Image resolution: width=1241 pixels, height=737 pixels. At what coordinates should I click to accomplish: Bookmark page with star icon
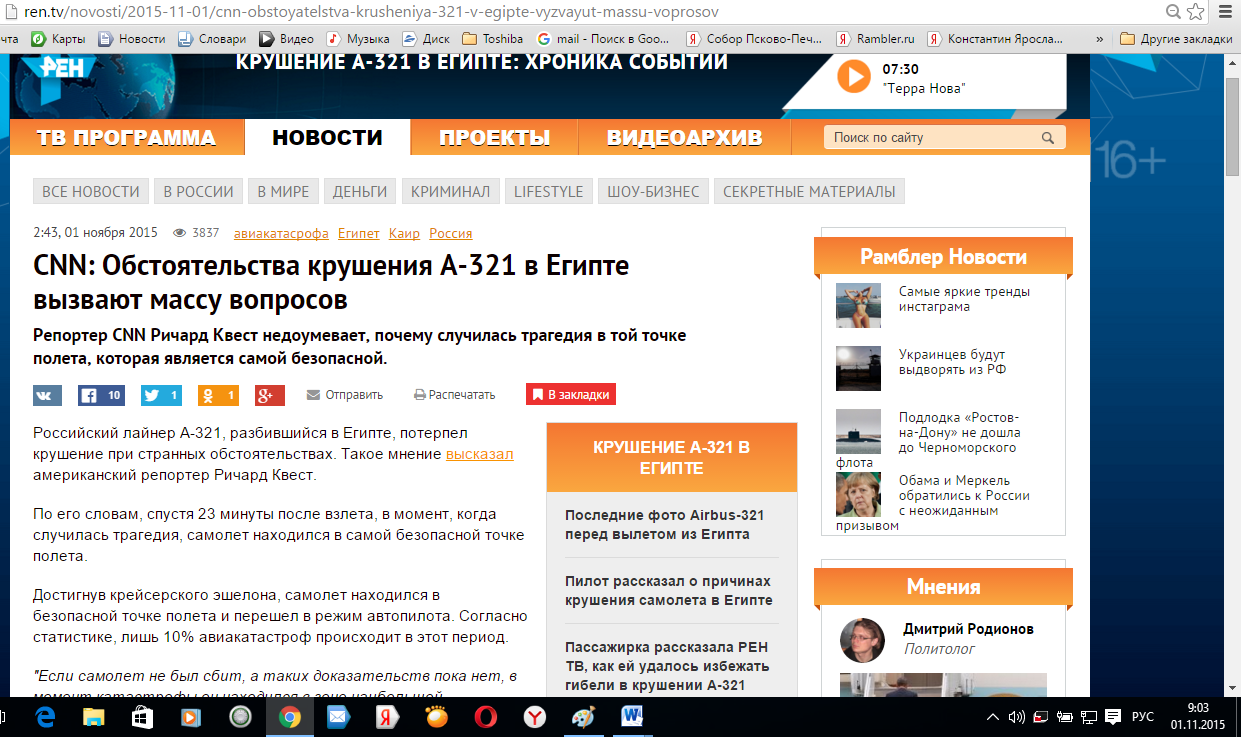click(x=1197, y=12)
